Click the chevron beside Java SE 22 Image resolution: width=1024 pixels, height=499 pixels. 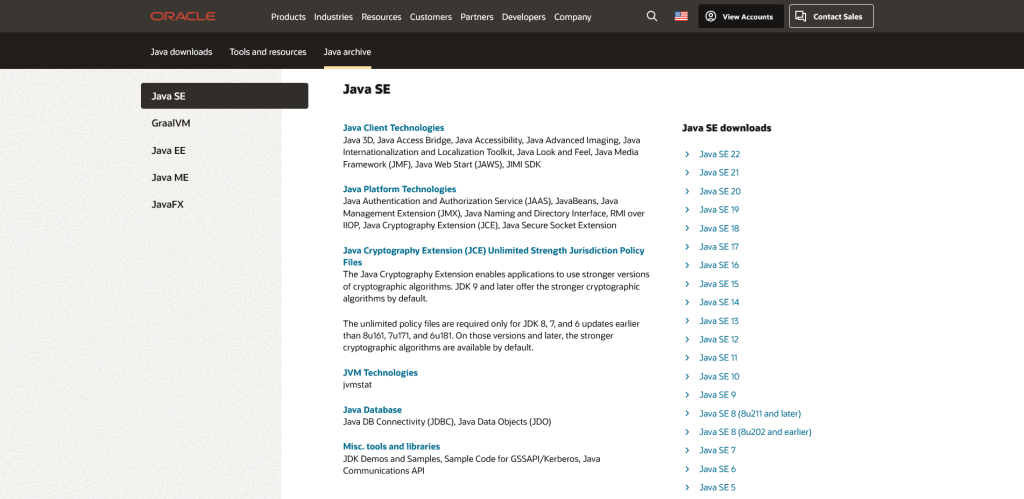click(687, 154)
